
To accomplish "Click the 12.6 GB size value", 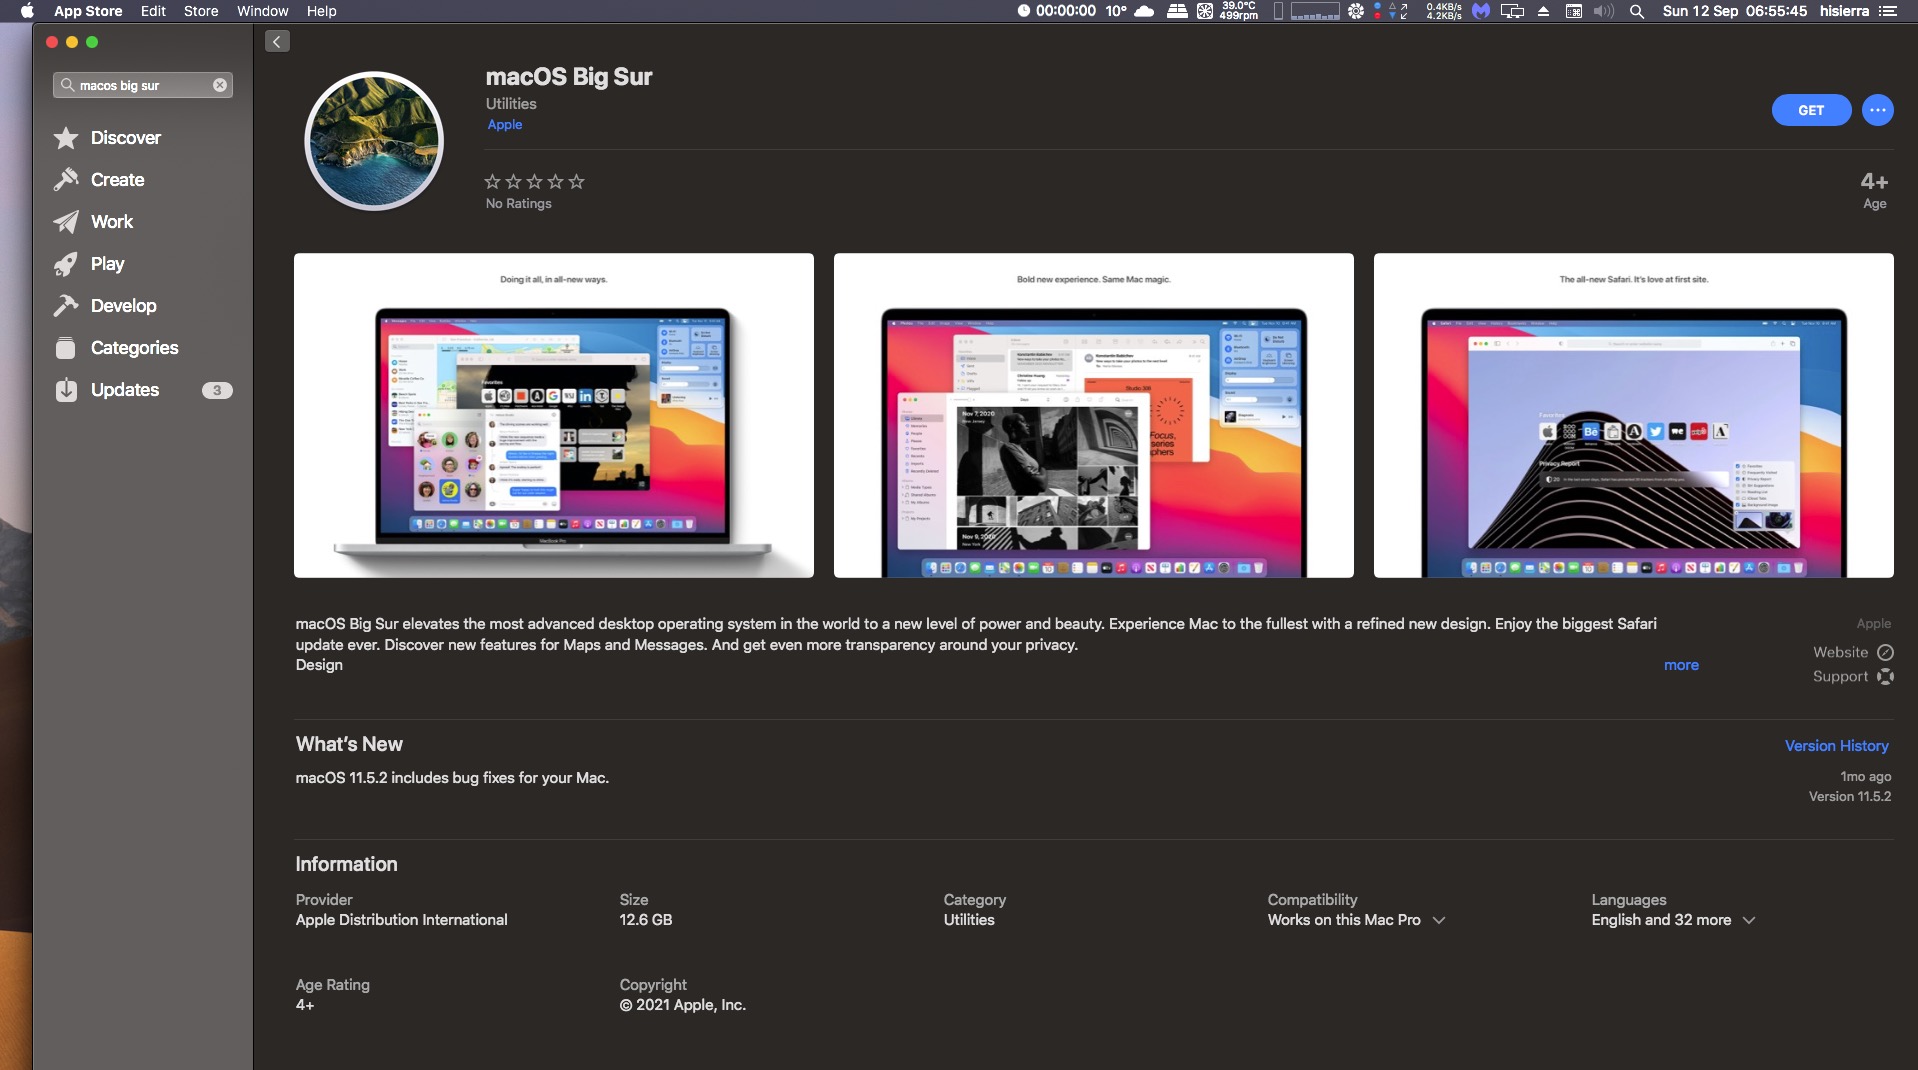I will tap(646, 920).
